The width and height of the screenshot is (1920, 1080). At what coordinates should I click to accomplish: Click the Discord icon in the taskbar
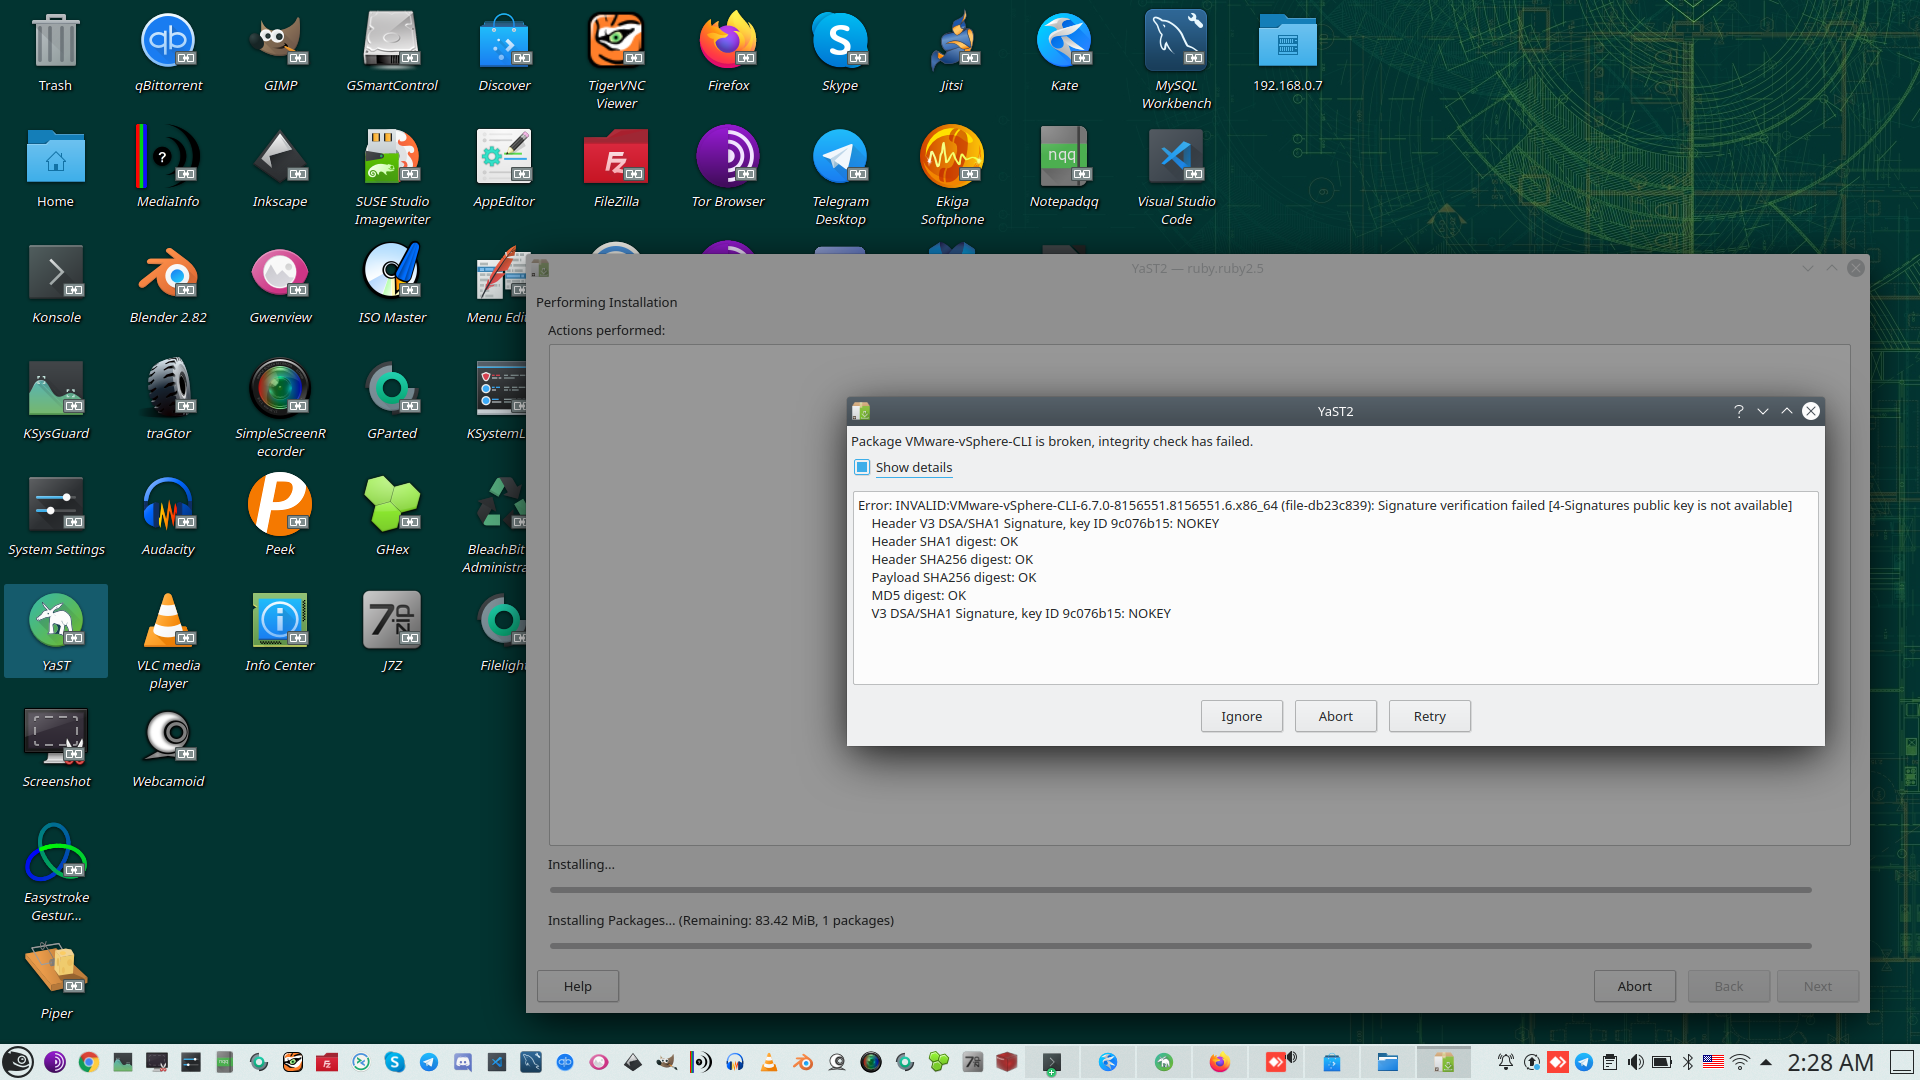tap(463, 1062)
